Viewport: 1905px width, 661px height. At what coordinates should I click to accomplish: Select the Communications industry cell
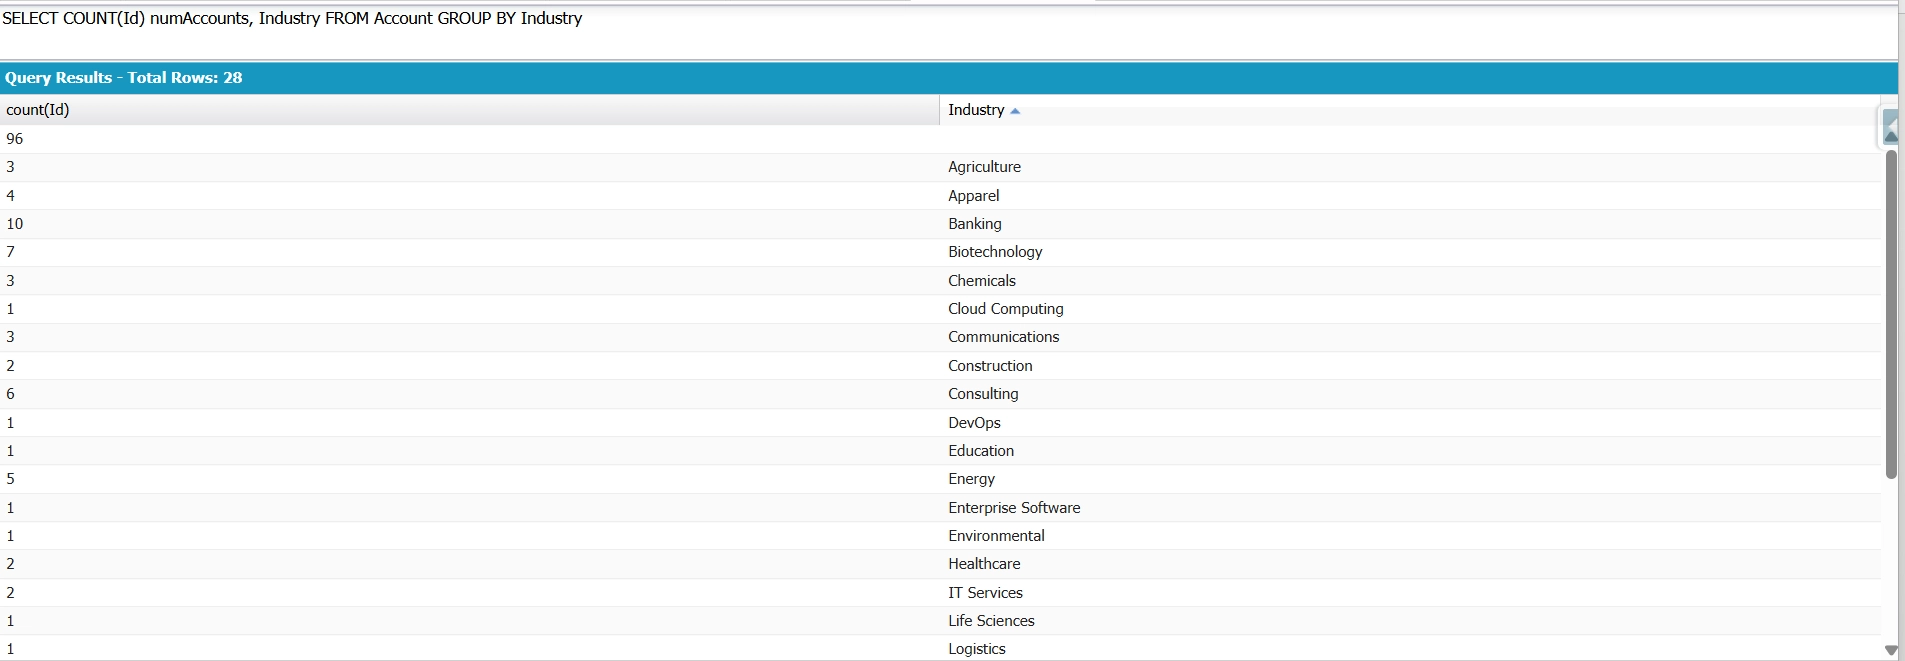click(x=1003, y=337)
